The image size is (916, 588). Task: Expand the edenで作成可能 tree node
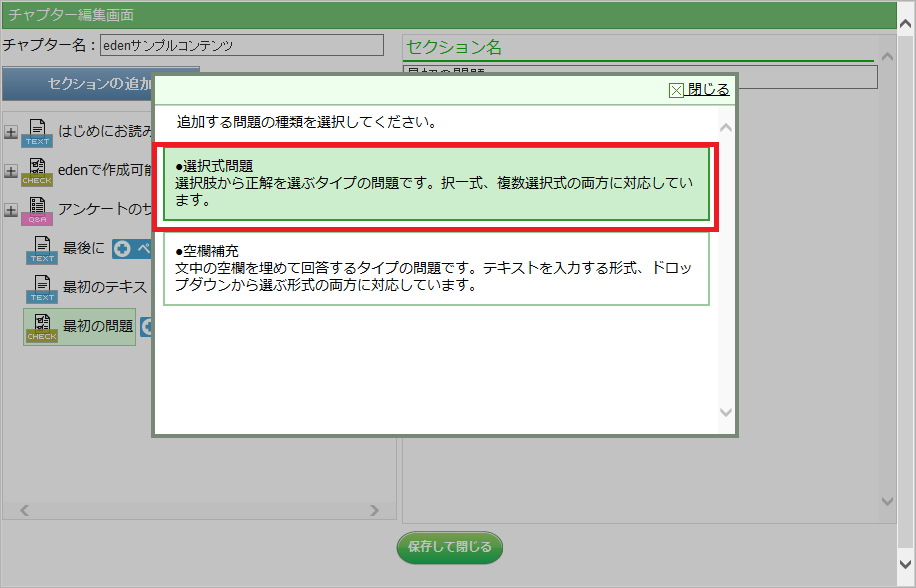[11, 171]
